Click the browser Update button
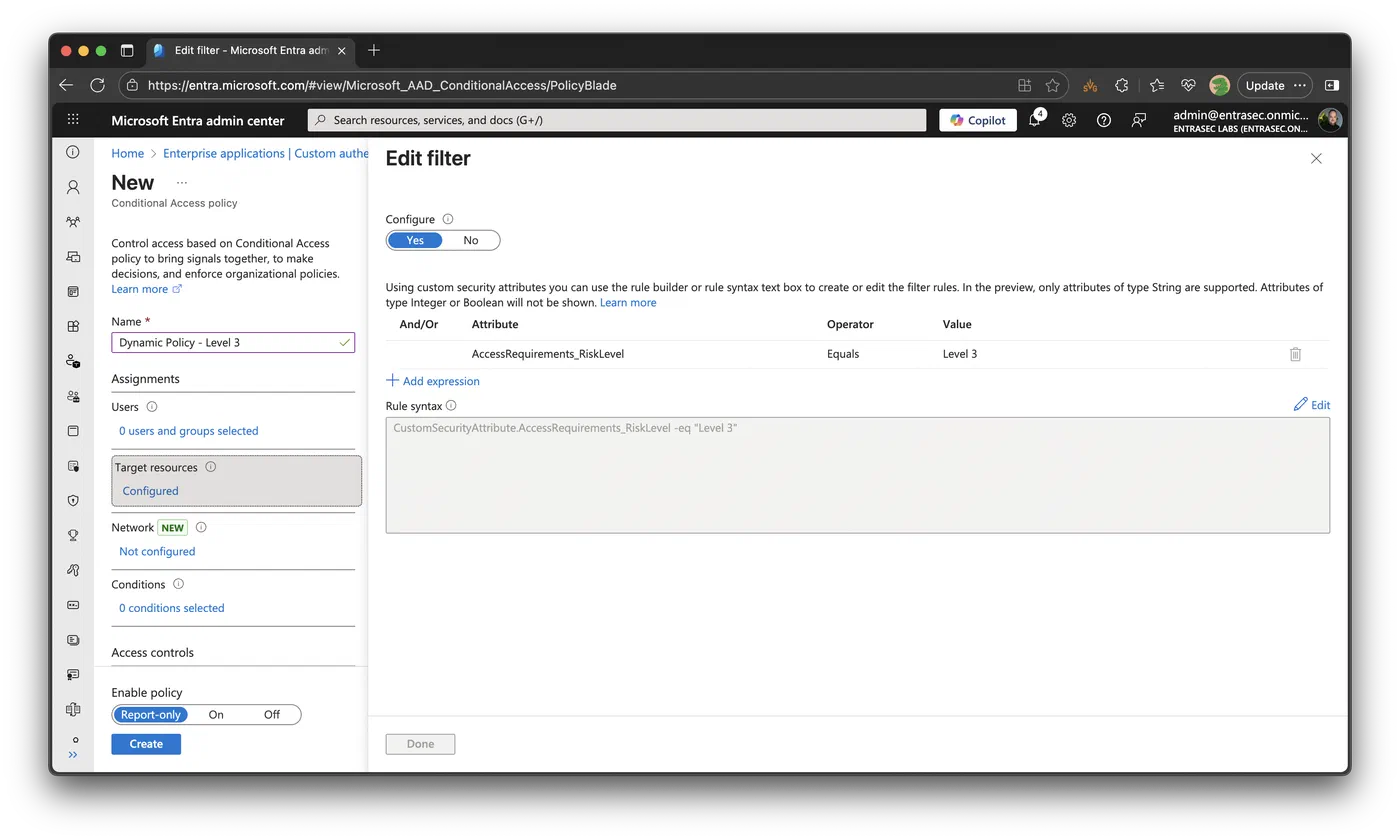 coord(1265,85)
